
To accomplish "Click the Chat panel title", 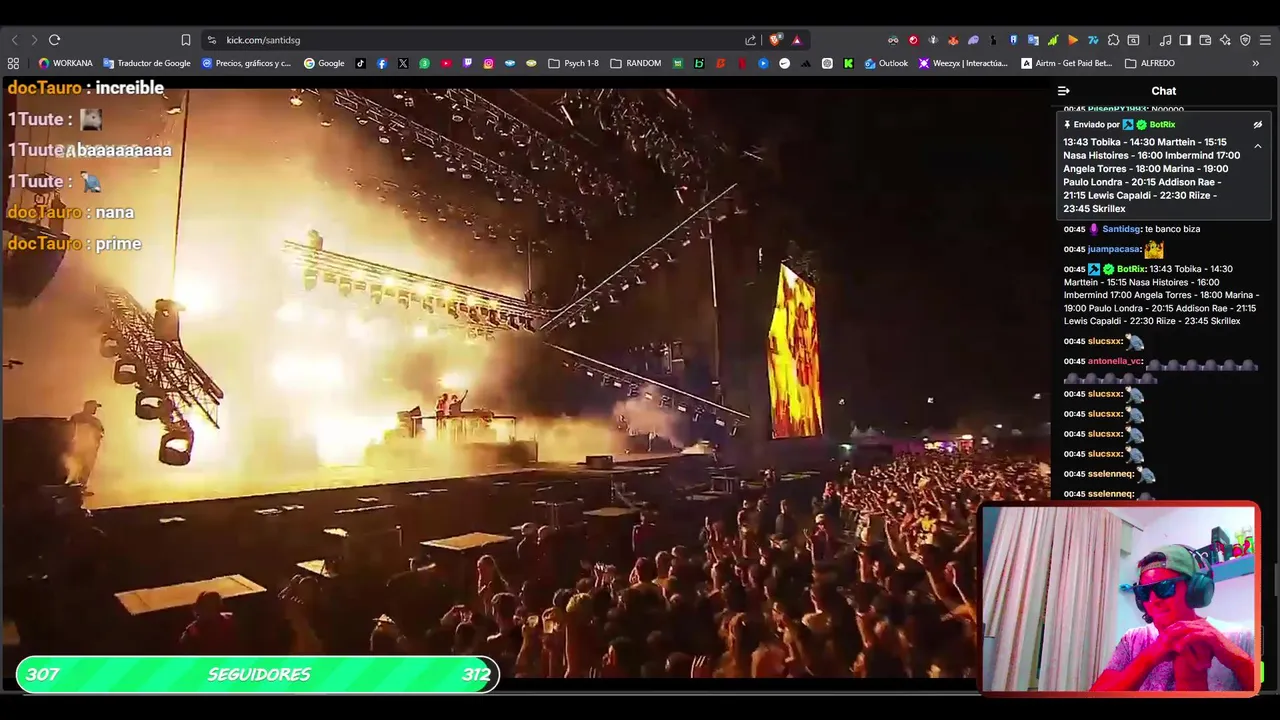I will (1164, 91).
